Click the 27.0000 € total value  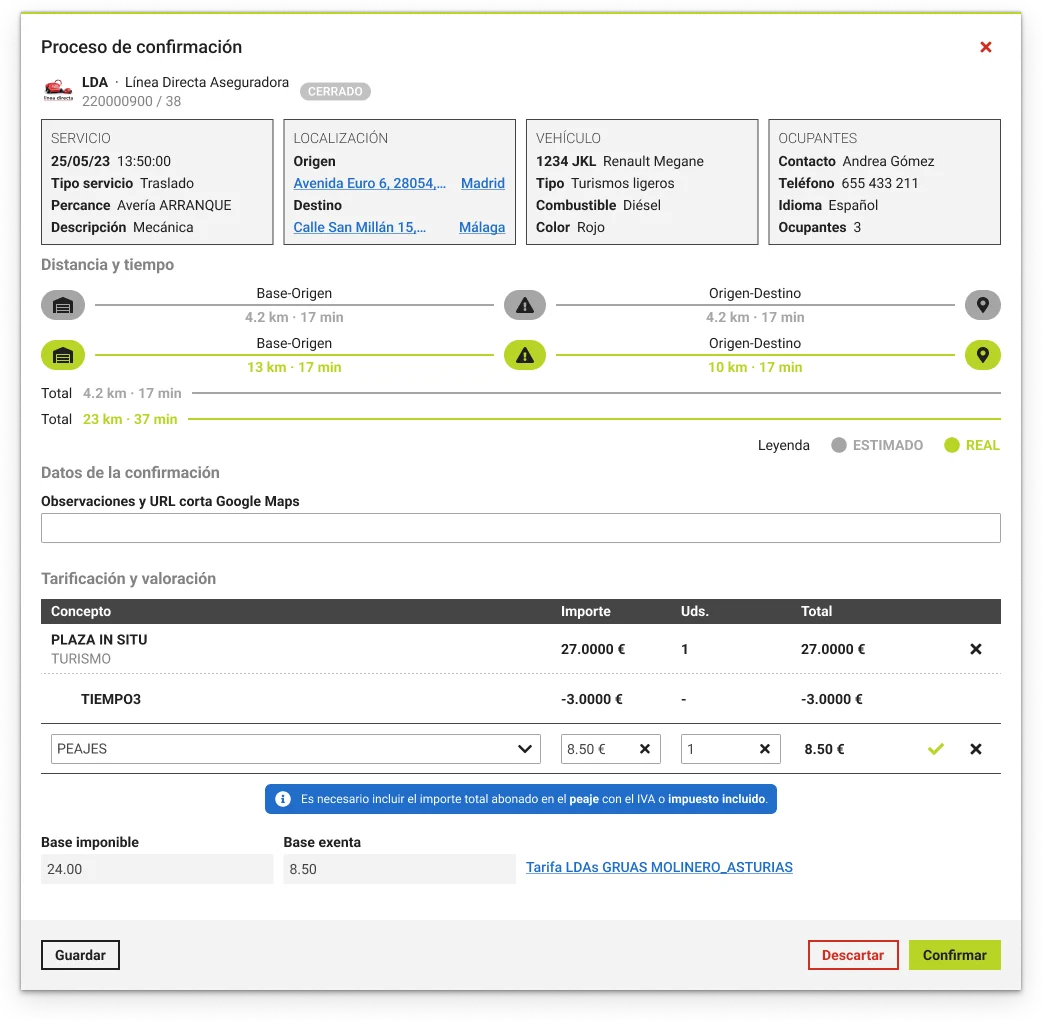click(833, 649)
